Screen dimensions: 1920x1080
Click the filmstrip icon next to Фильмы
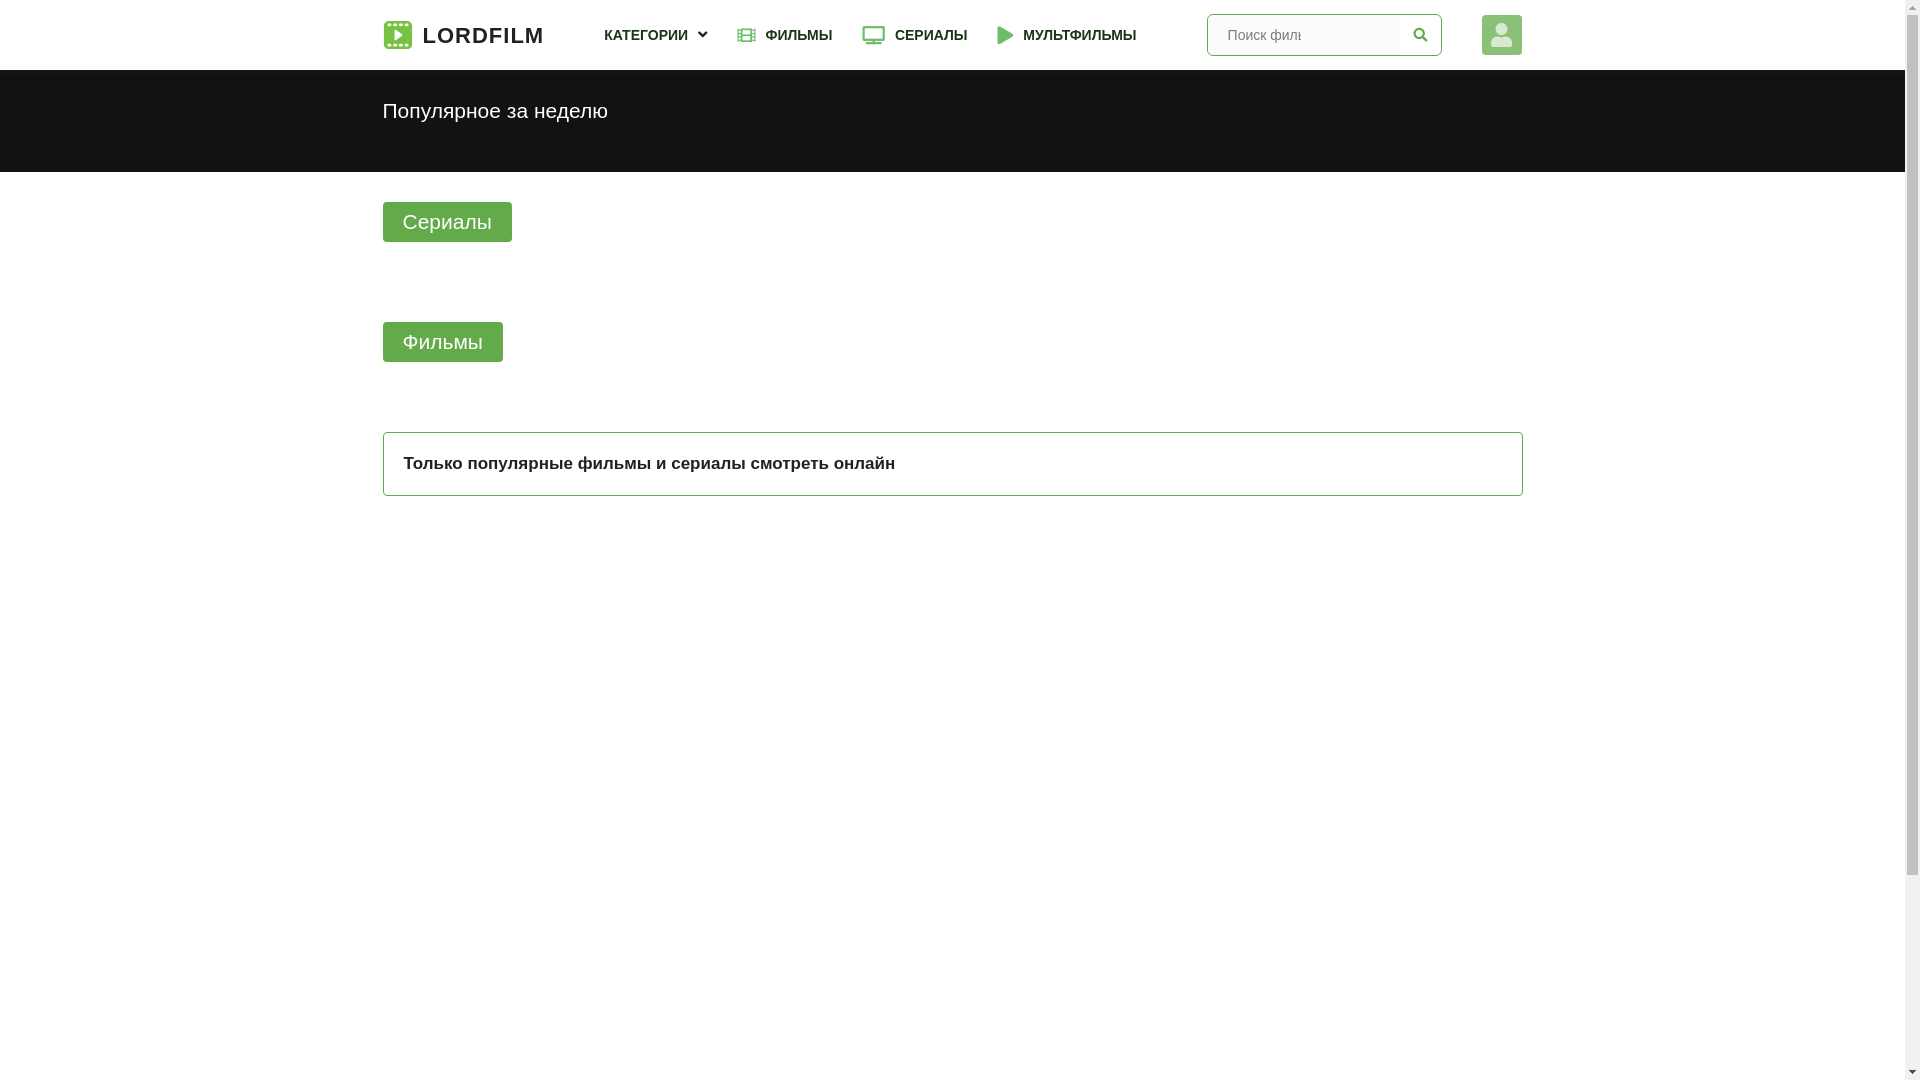pyautogui.click(x=746, y=35)
